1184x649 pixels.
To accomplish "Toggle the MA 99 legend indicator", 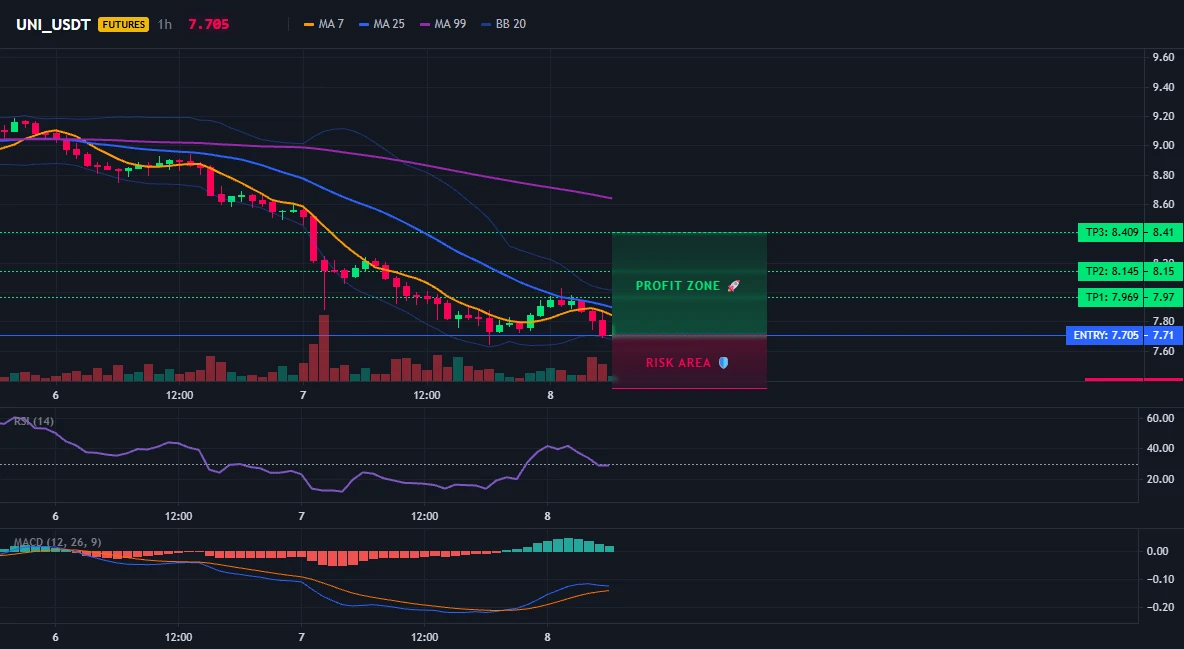I will (443, 24).
